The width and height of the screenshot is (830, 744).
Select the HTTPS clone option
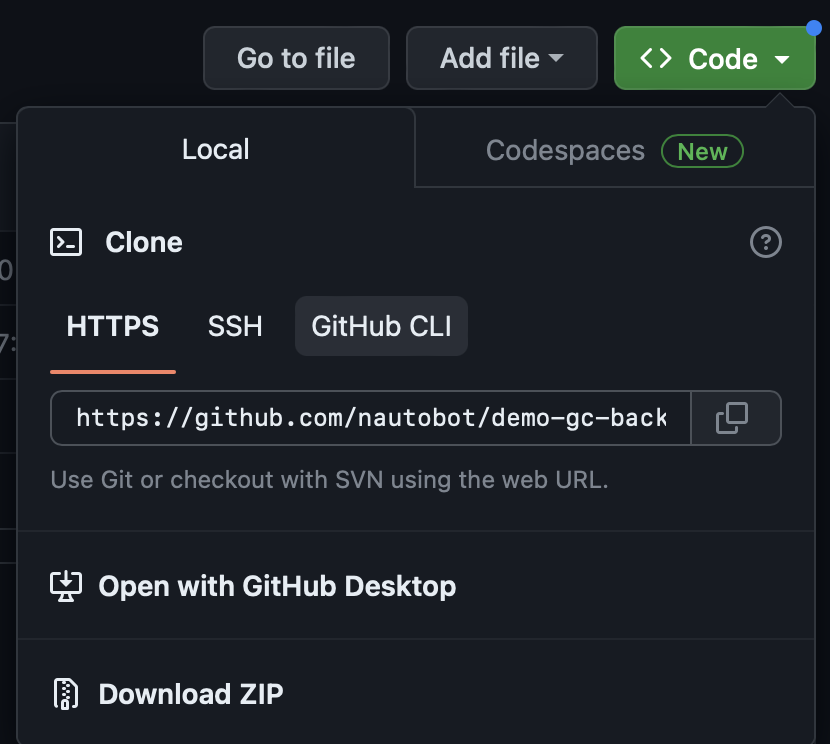pyautogui.click(x=113, y=326)
